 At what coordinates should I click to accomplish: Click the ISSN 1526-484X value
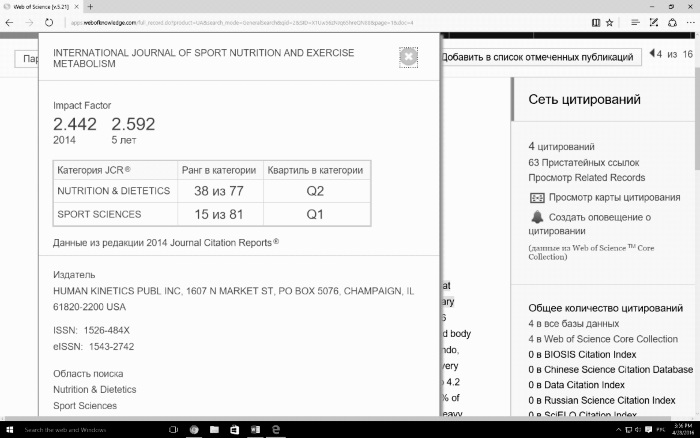pyautogui.click(x=106, y=330)
